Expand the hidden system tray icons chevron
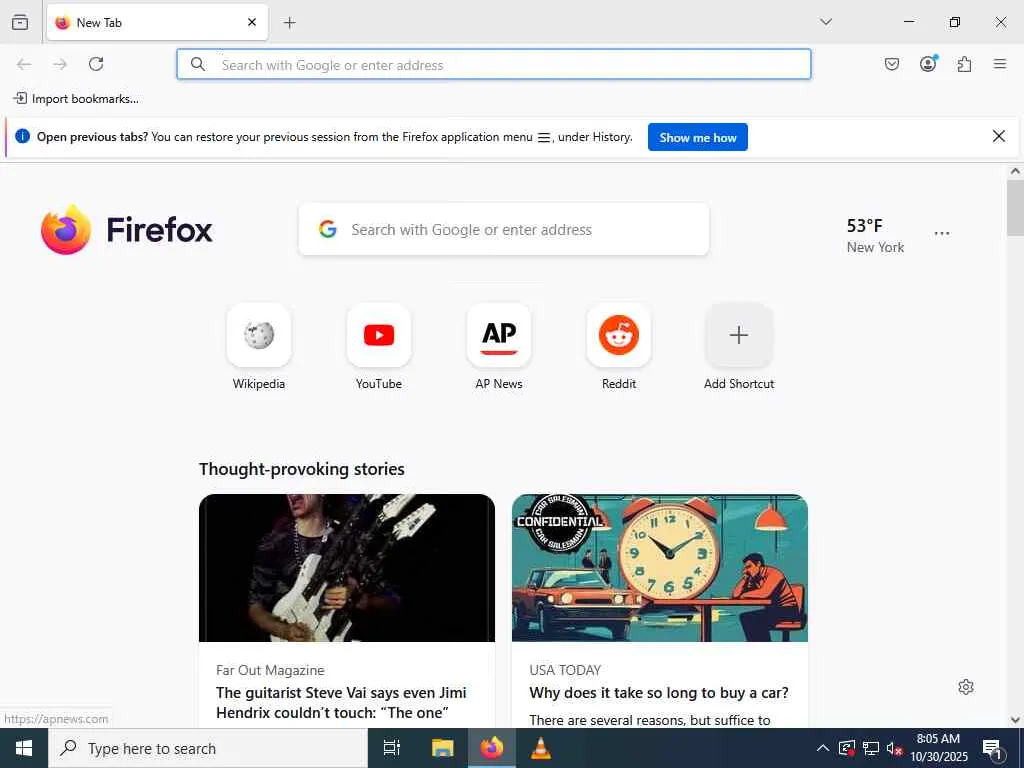This screenshot has width=1024, height=768. [823, 748]
